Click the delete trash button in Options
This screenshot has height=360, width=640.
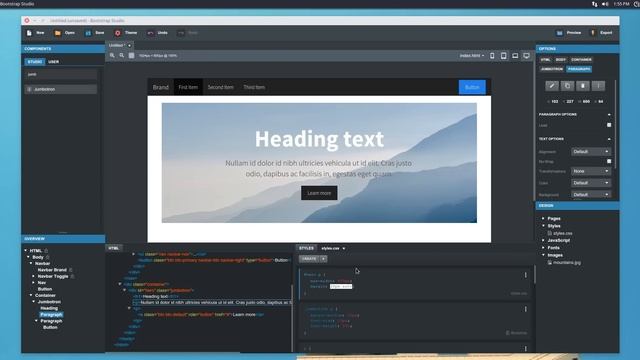coord(583,86)
